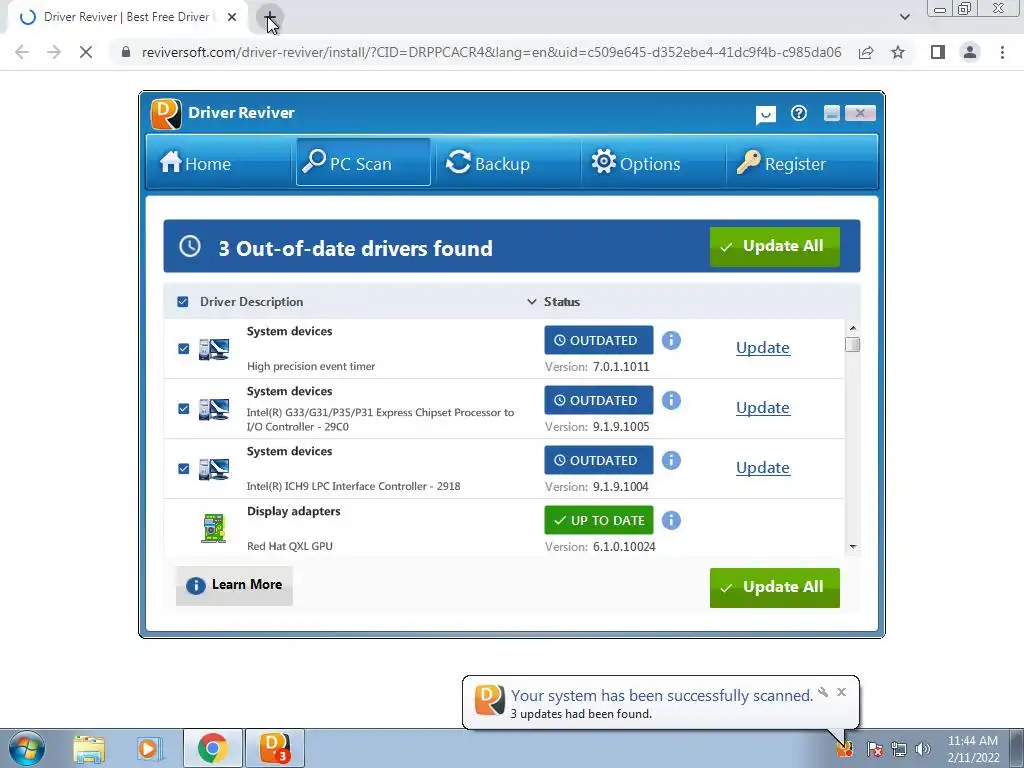1024x768 pixels.
Task: Uncheck High precision event timer driver
Action: 184,349
